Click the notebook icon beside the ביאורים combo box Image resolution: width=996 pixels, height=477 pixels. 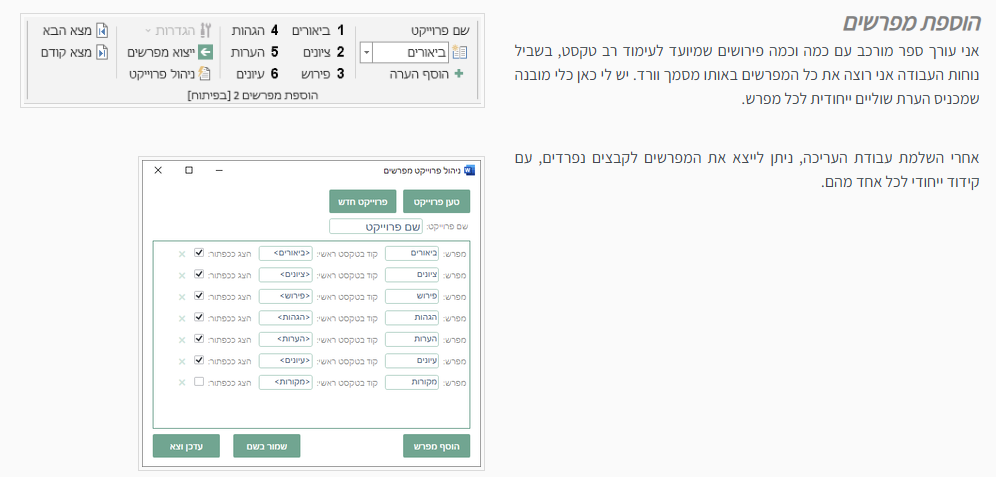coord(459,53)
